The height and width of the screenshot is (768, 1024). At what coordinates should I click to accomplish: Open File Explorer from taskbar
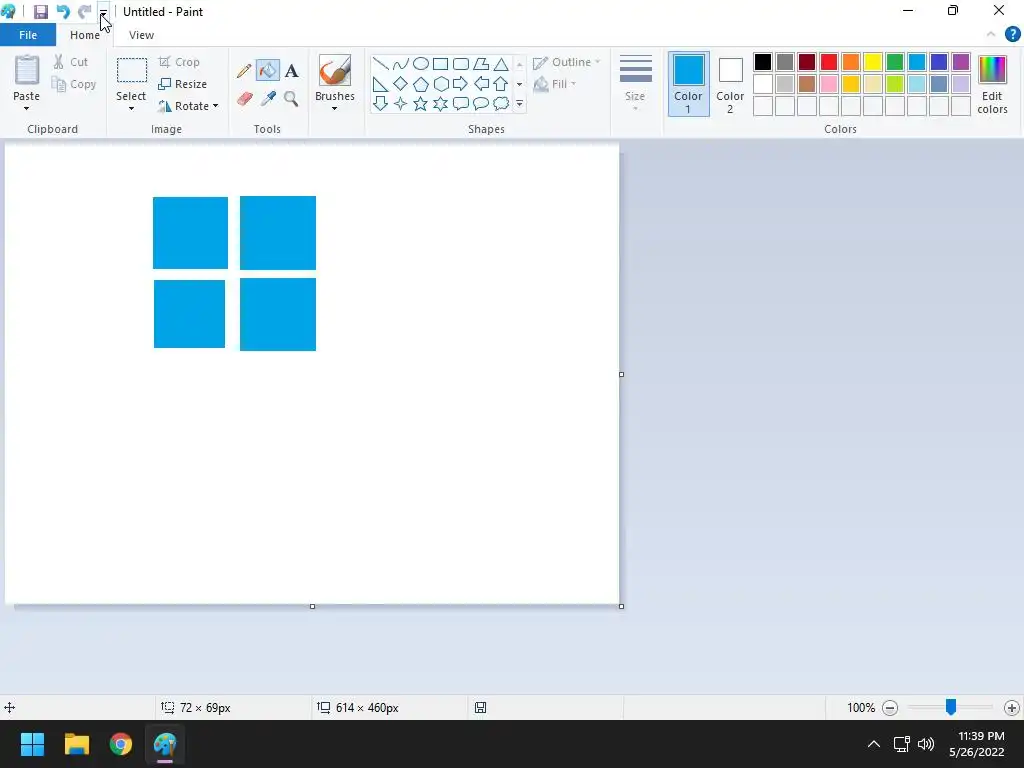click(76, 744)
